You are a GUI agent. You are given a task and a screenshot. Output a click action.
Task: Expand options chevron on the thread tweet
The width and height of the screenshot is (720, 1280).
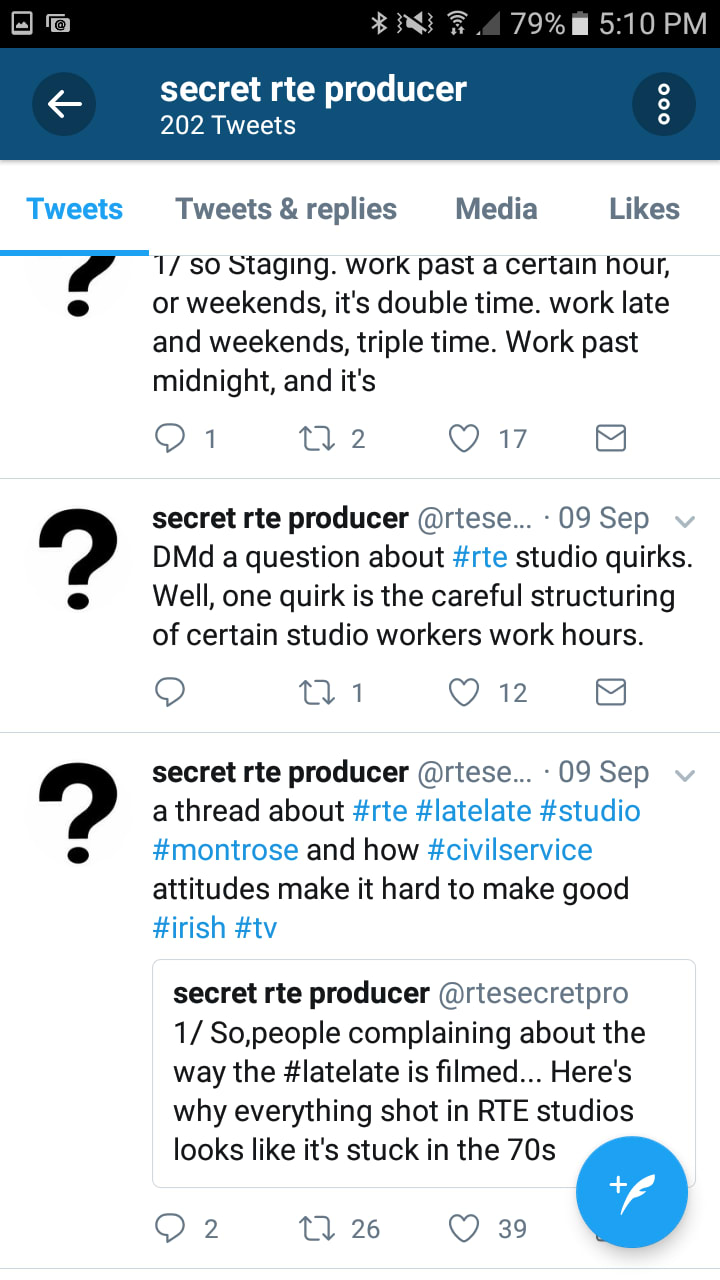[685, 775]
